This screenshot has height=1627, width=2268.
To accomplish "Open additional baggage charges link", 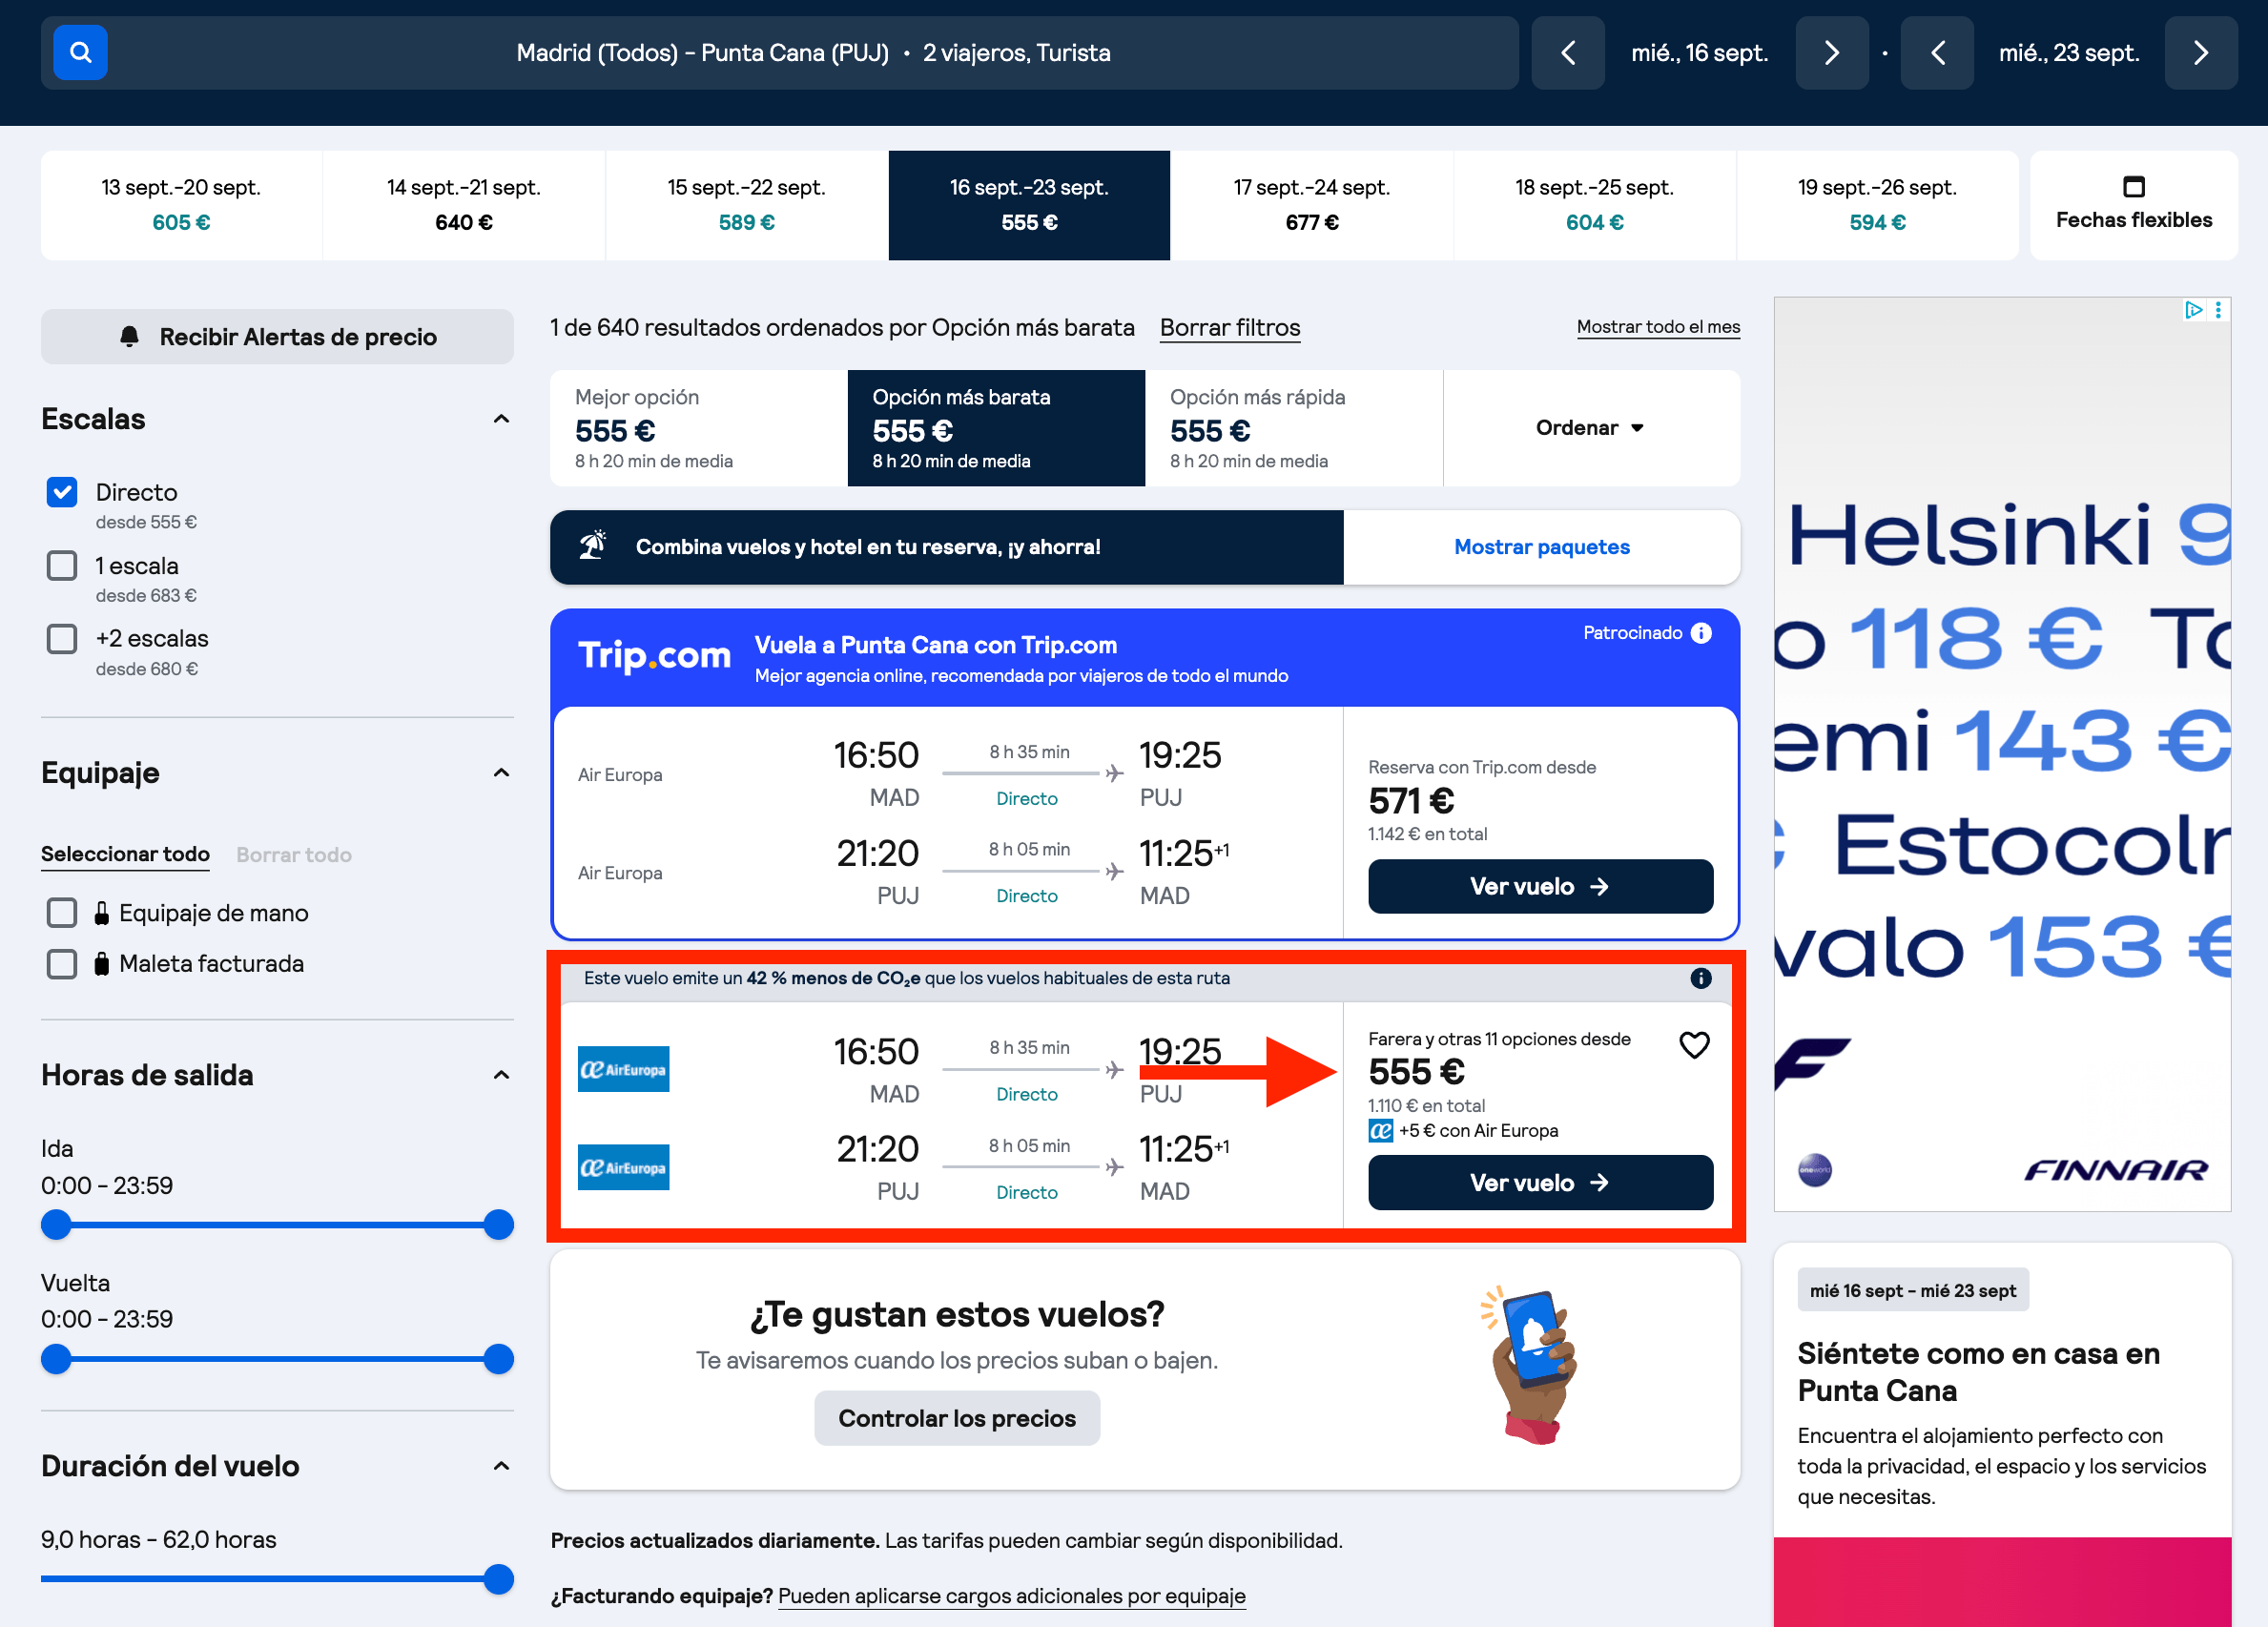I will (x=1011, y=1596).
